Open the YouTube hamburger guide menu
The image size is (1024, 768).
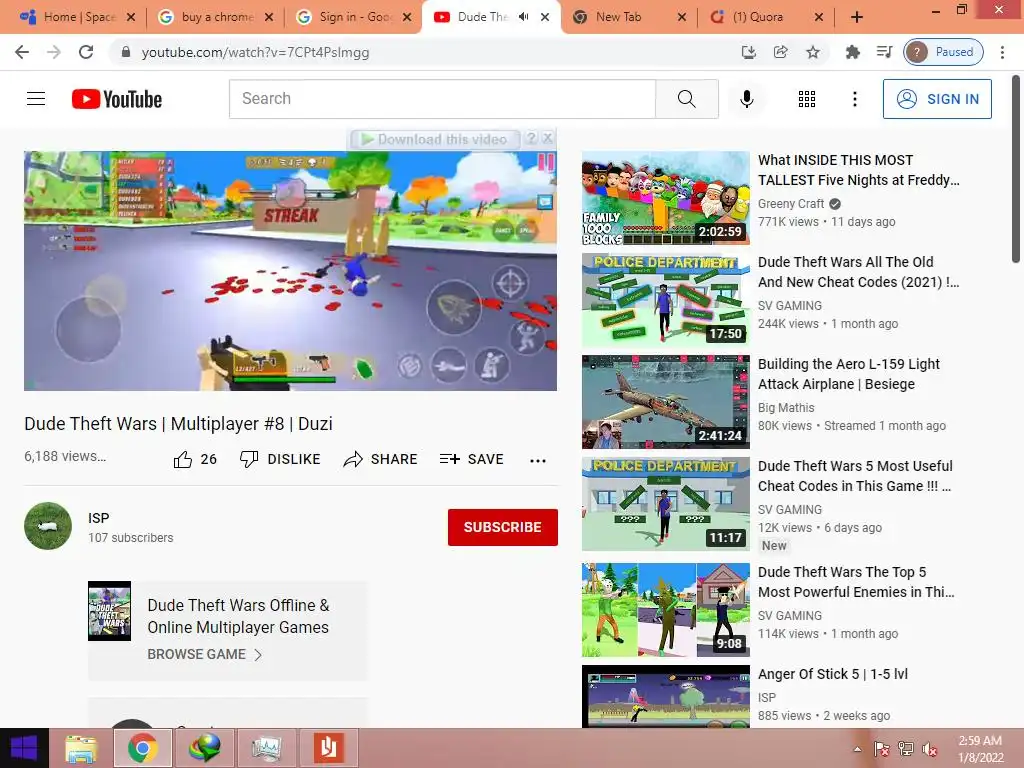36,99
